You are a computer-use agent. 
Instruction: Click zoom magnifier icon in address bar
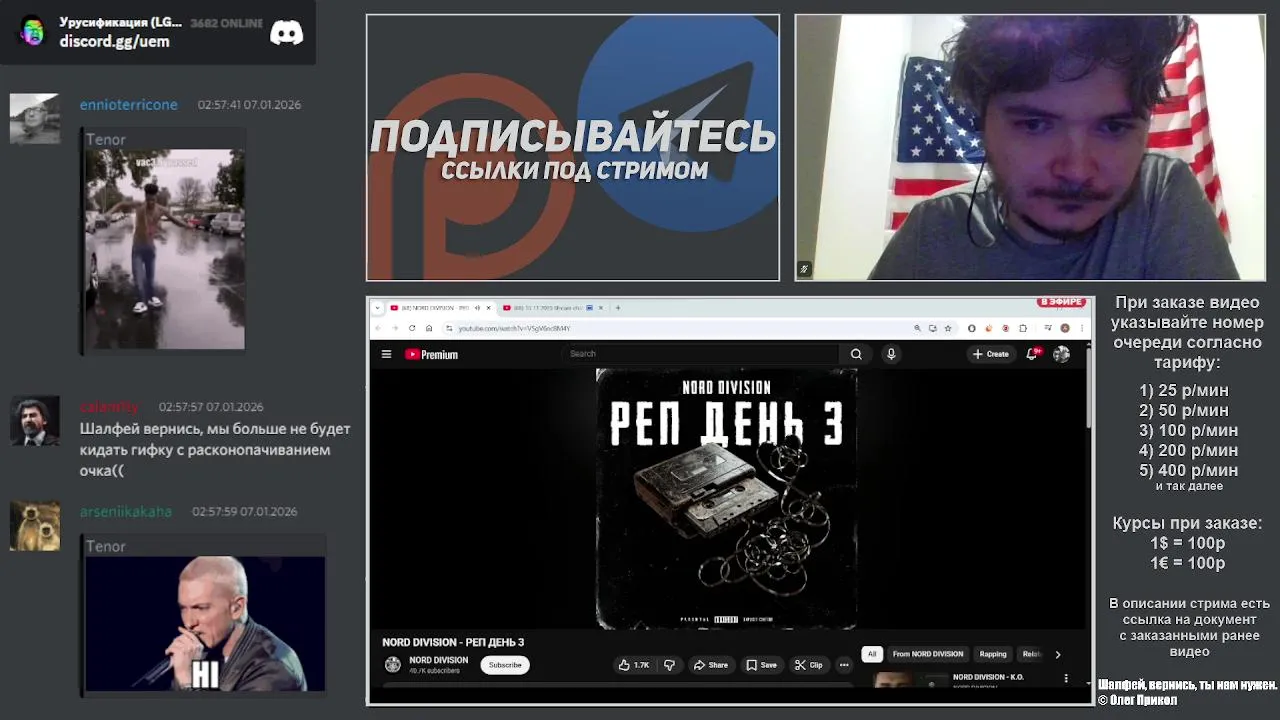(917, 328)
